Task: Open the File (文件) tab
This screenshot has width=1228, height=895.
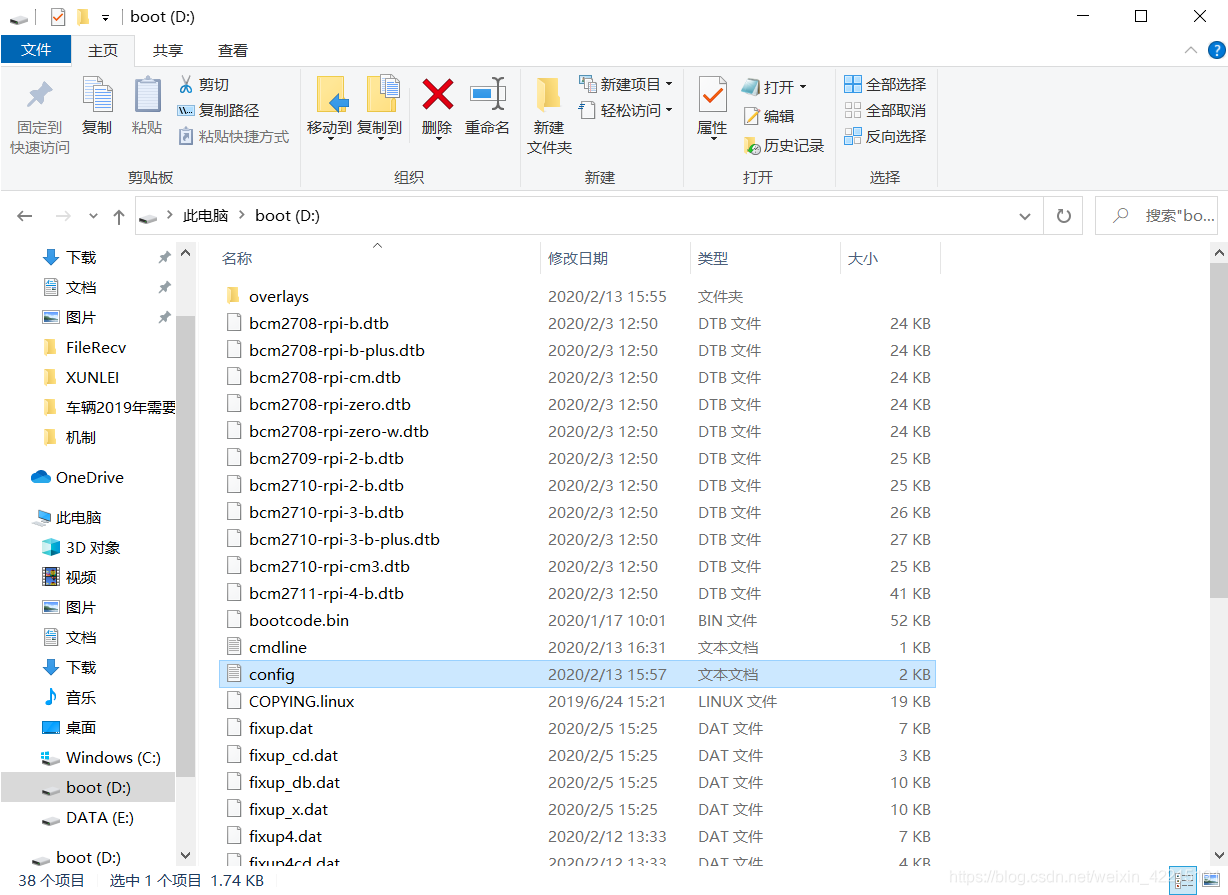Action: pos(36,50)
